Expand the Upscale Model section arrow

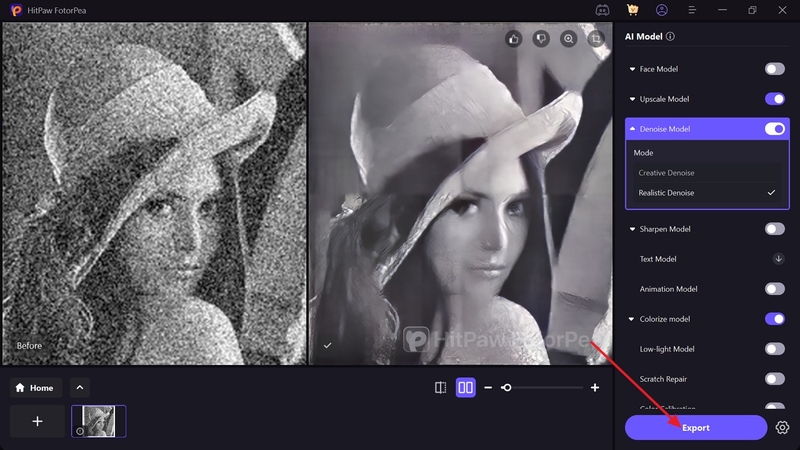point(632,99)
